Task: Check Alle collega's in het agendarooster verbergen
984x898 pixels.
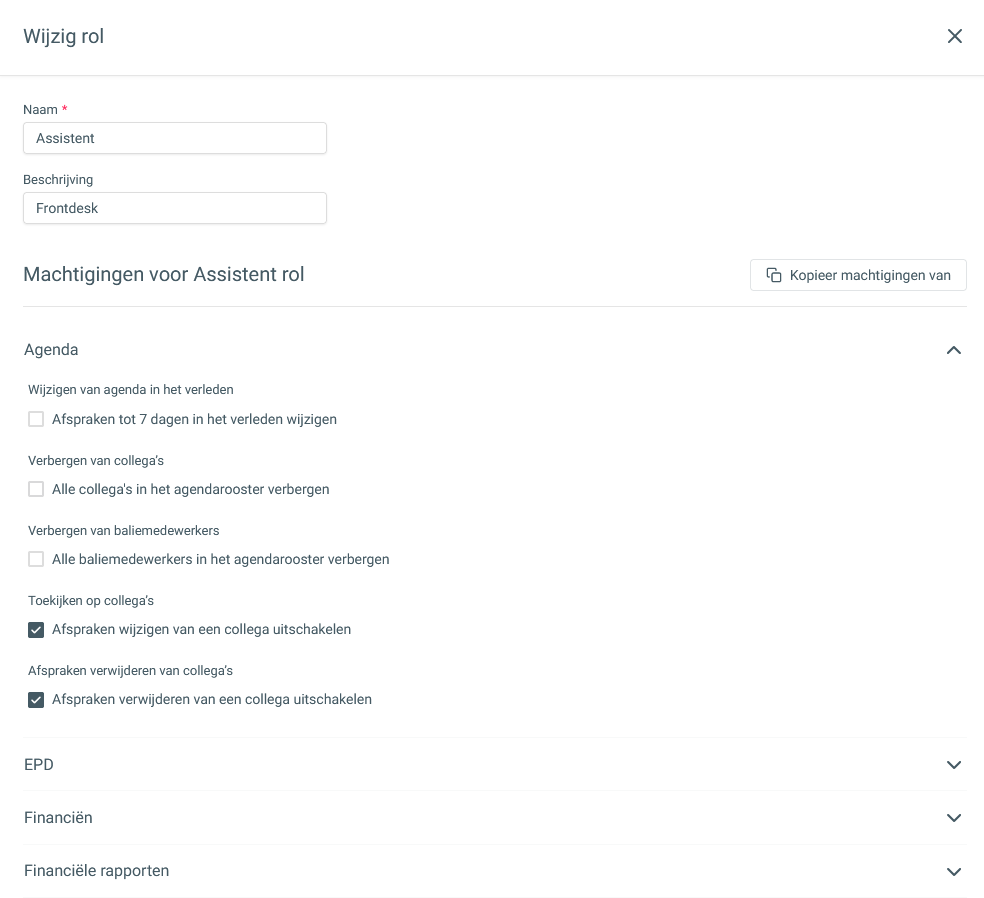Action: [x=36, y=489]
